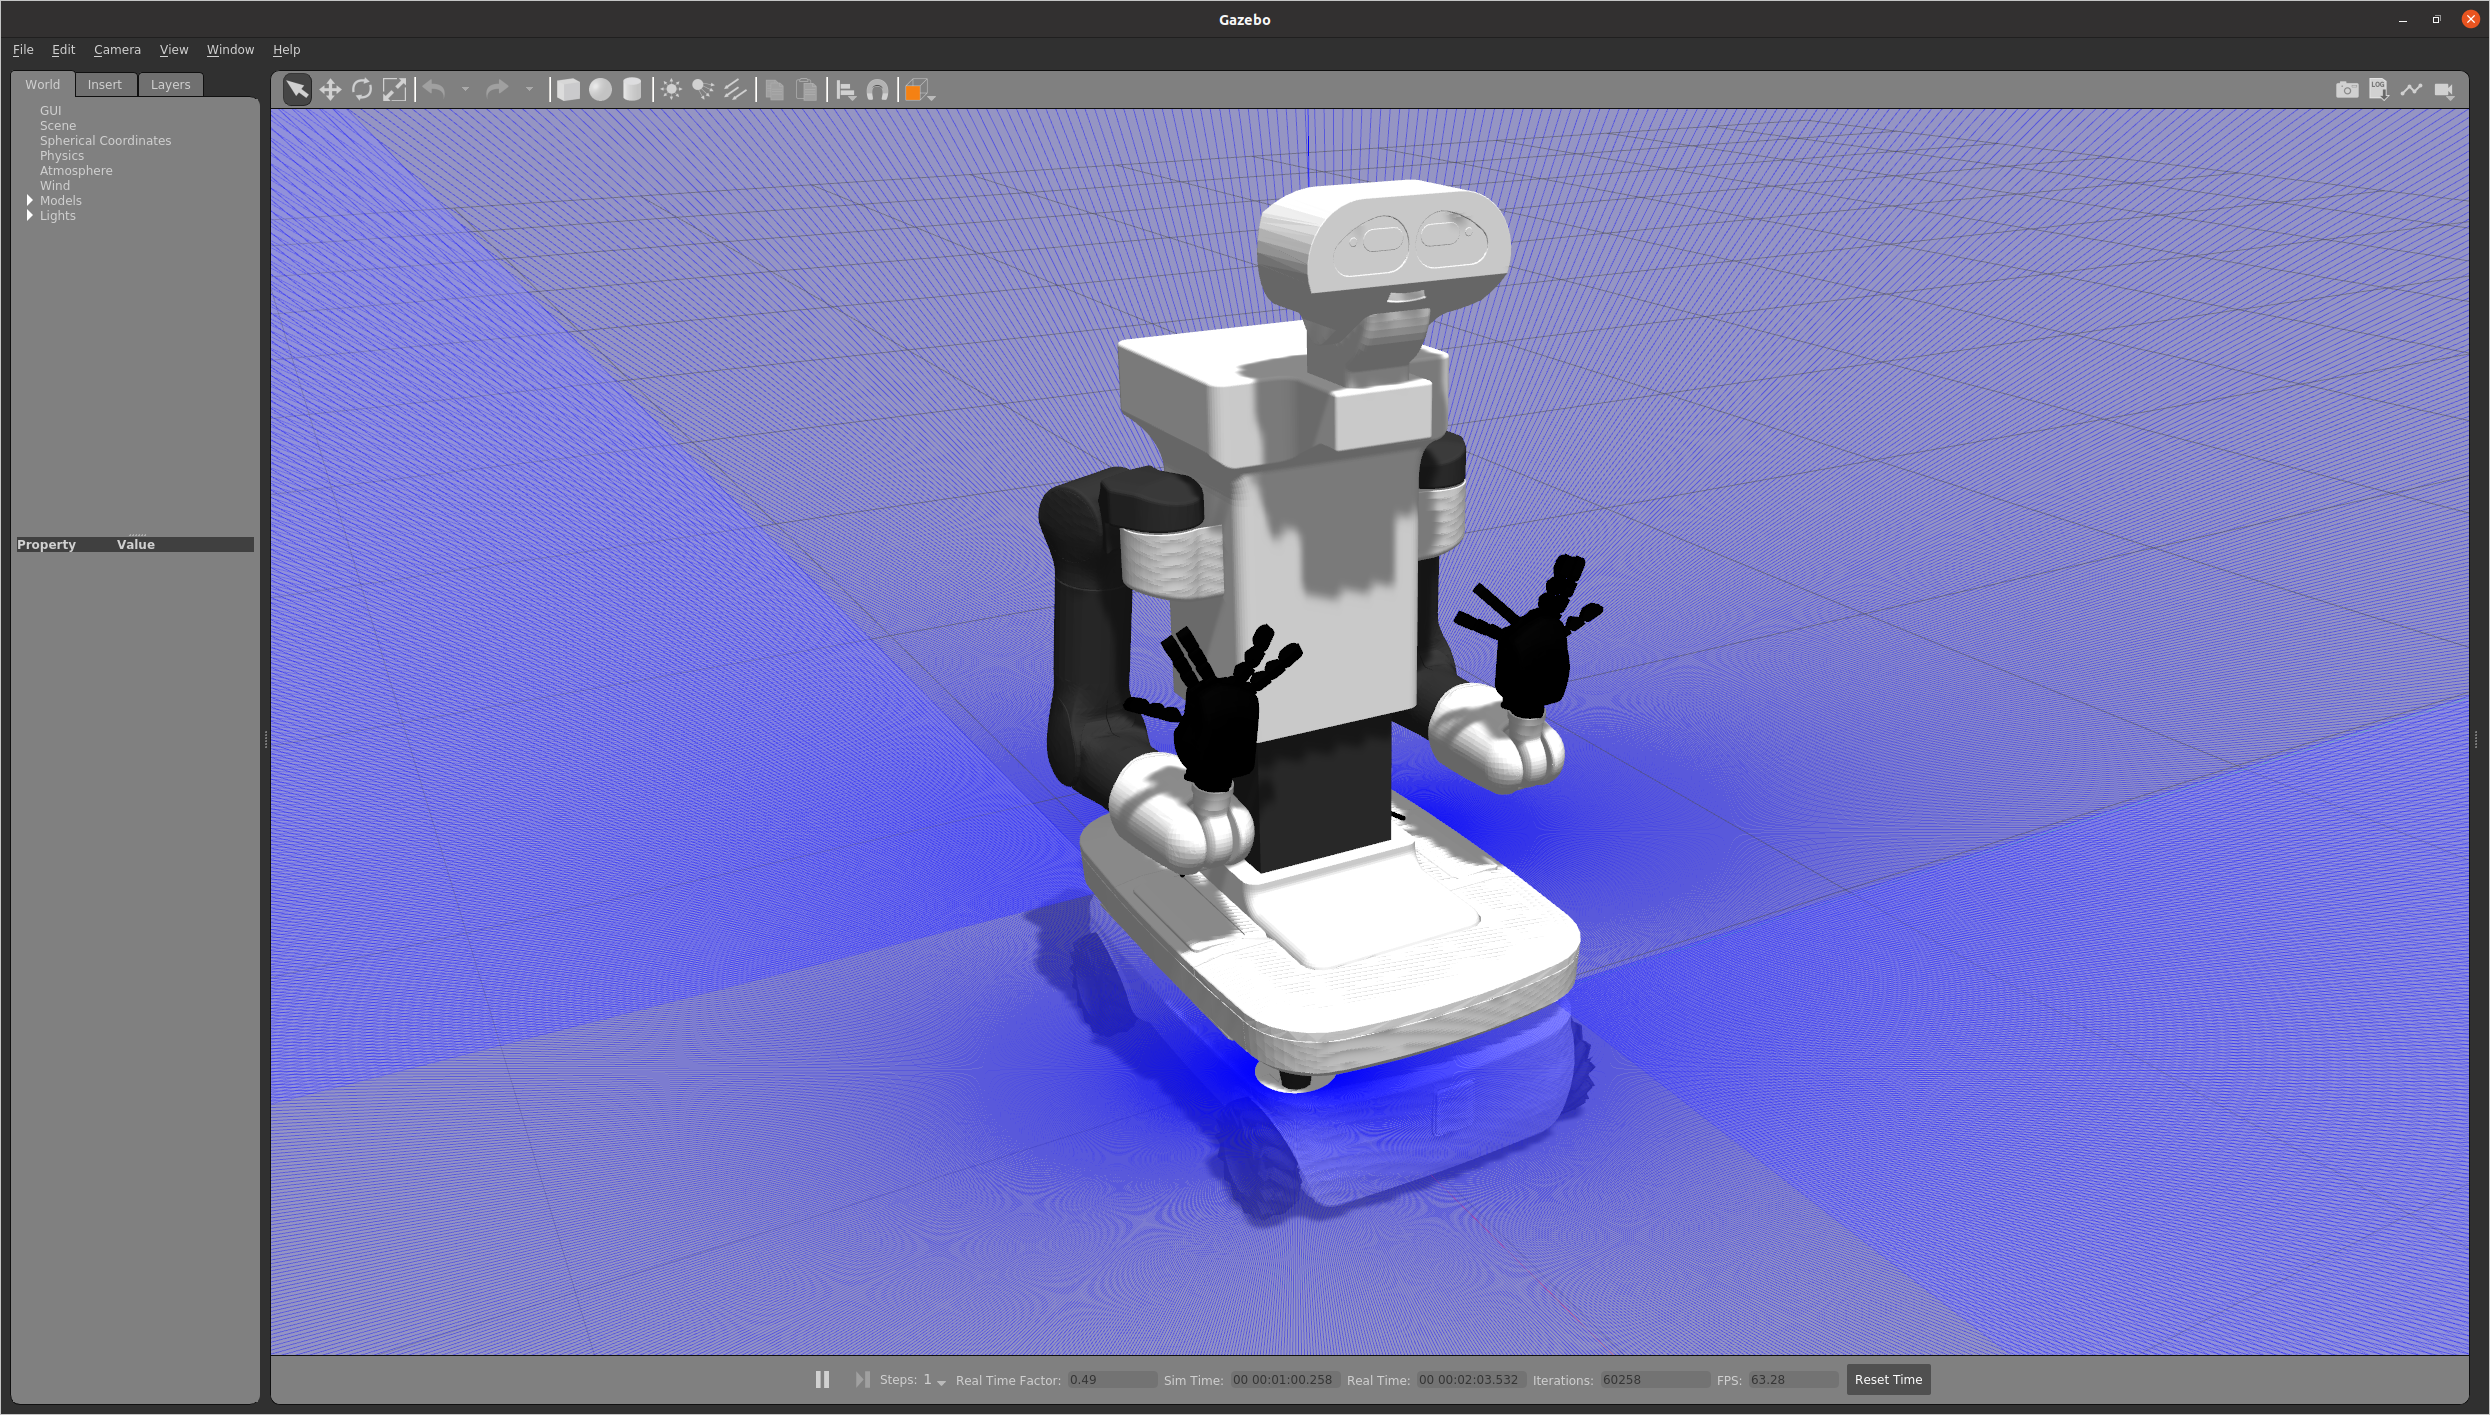Insert a cylinder shape
The width and height of the screenshot is (2490, 1415).
(x=632, y=90)
